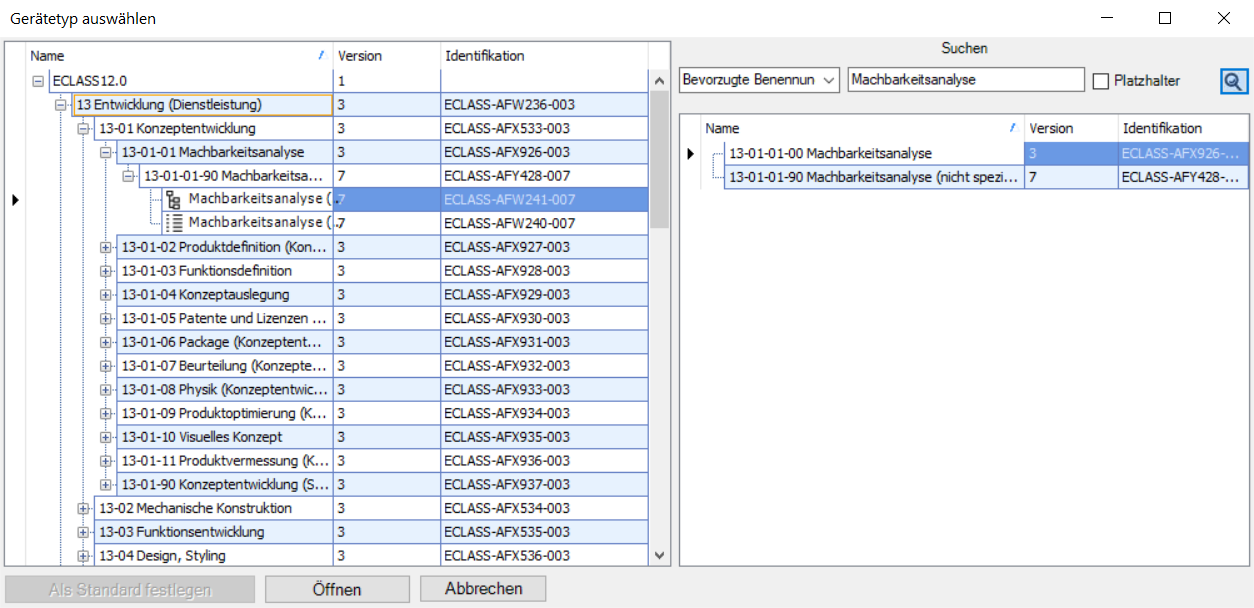Click the scroll down arrow of tree list

[659, 555]
